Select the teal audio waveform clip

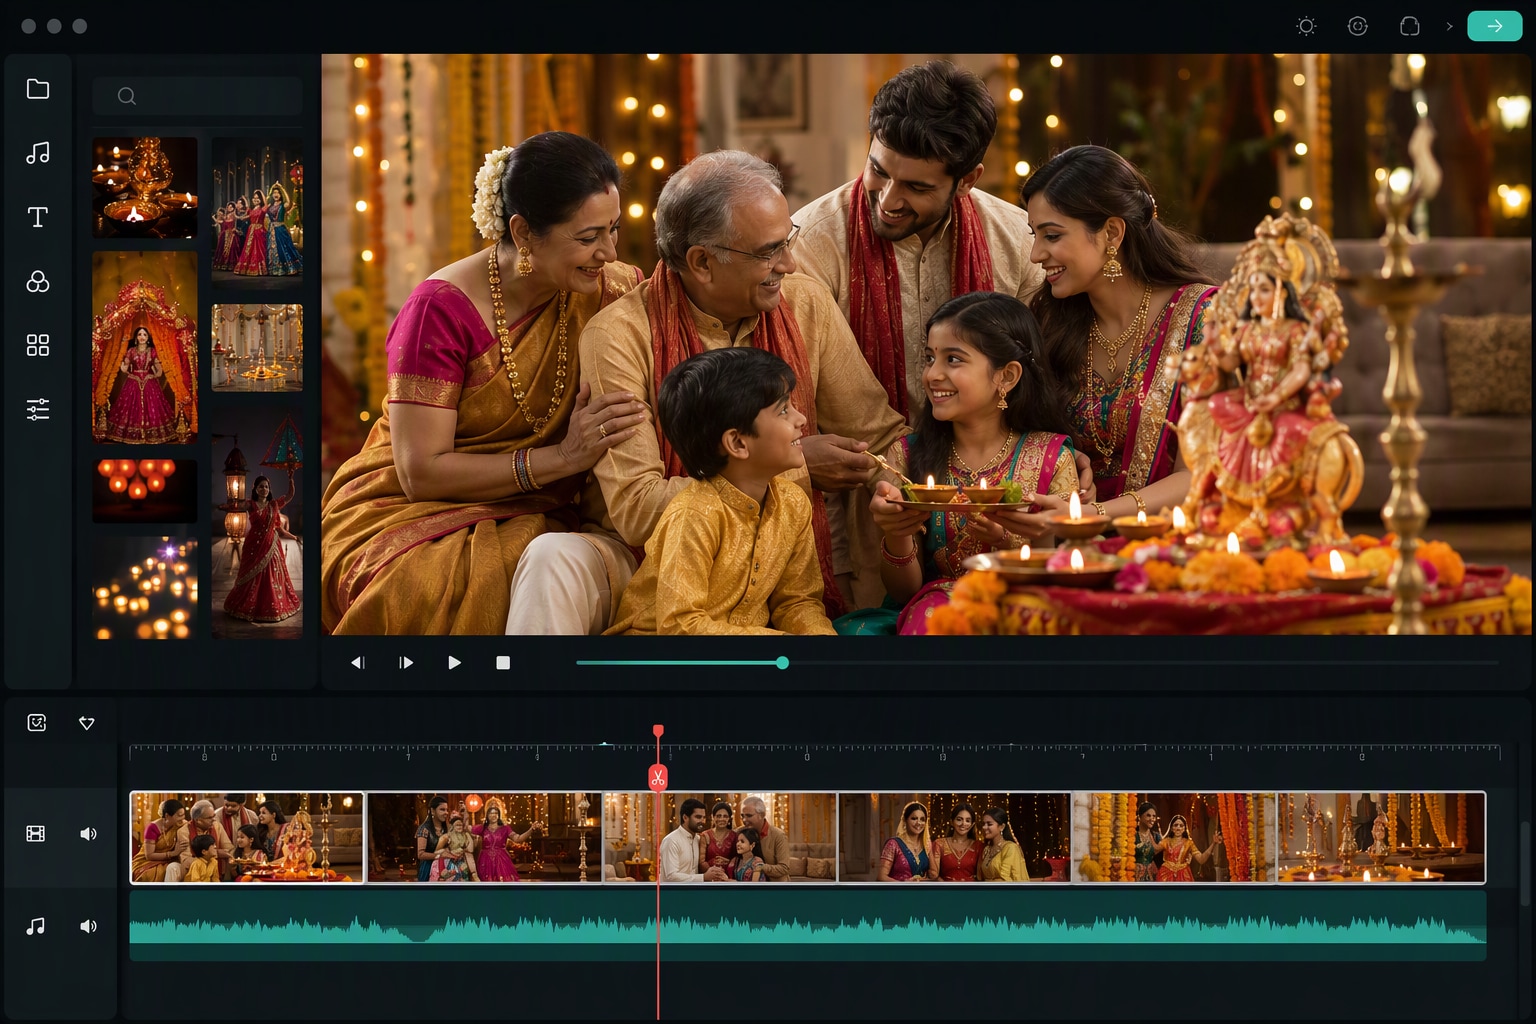pyautogui.click(x=808, y=926)
